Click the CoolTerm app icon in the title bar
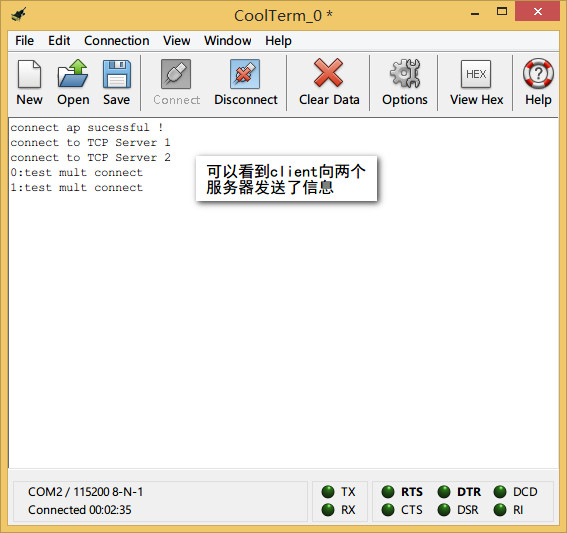 coord(18,14)
